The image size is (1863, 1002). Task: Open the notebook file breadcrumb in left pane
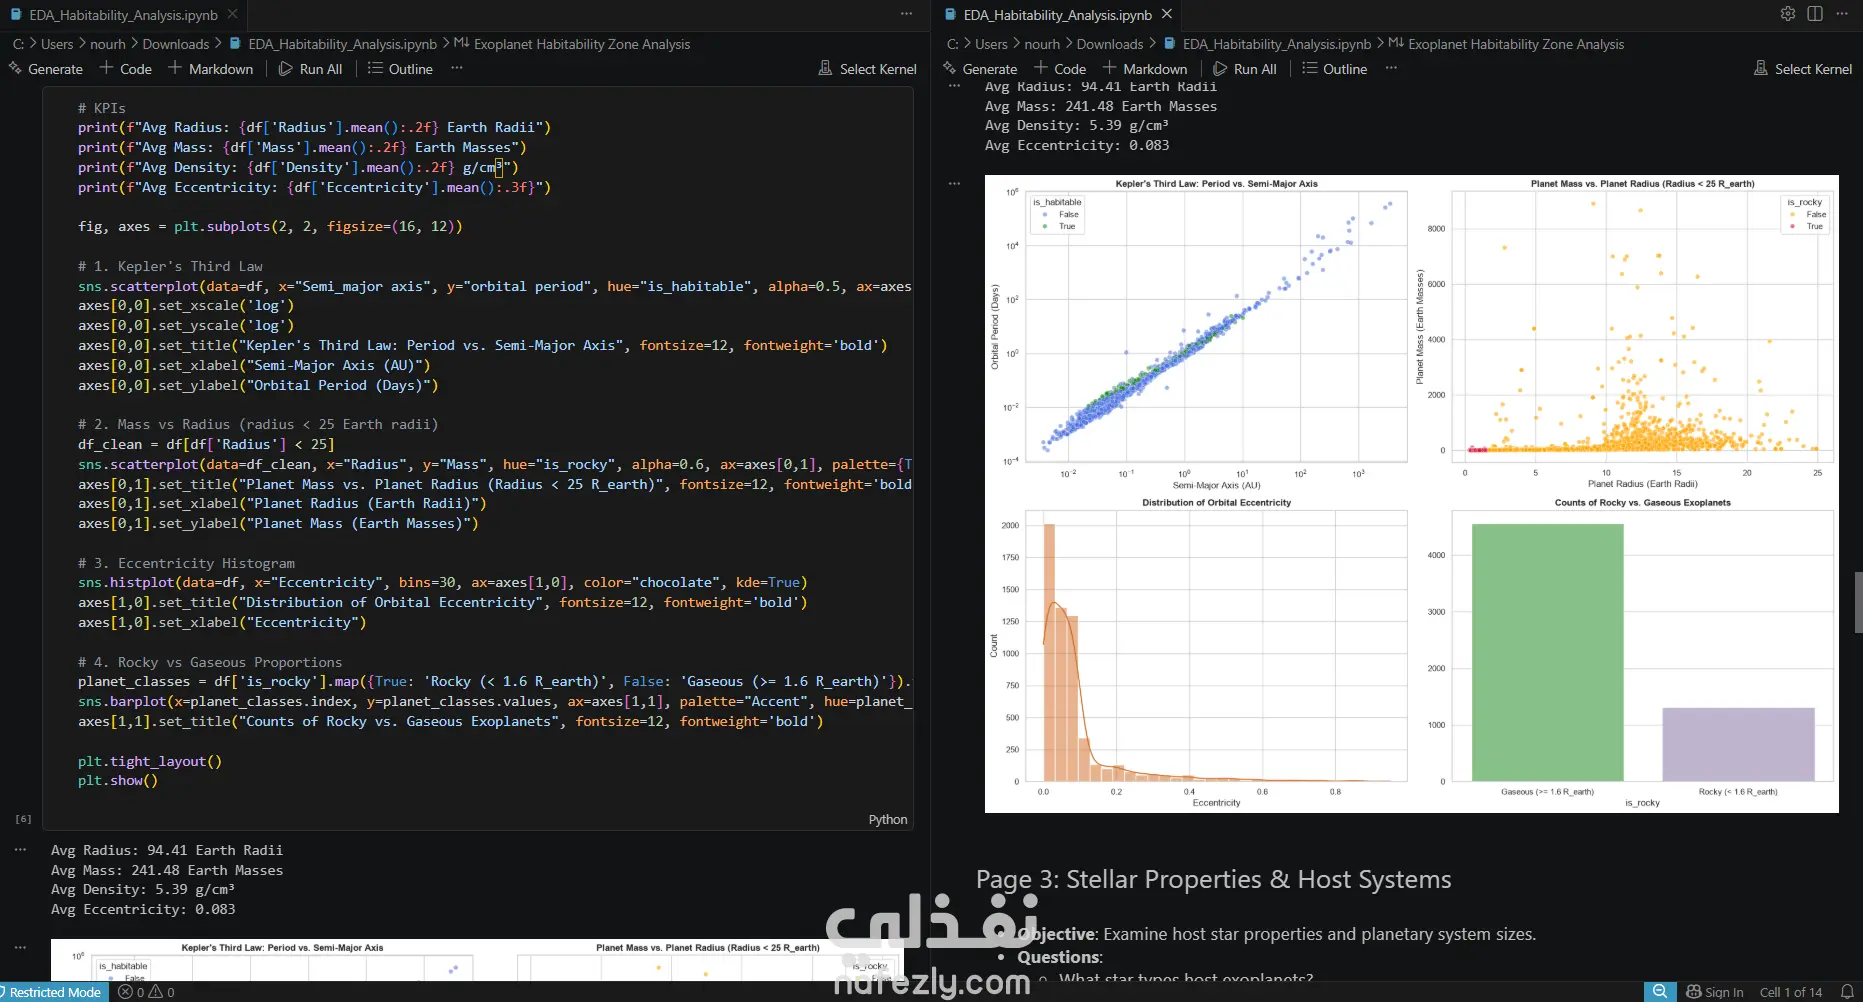(x=333, y=44)
